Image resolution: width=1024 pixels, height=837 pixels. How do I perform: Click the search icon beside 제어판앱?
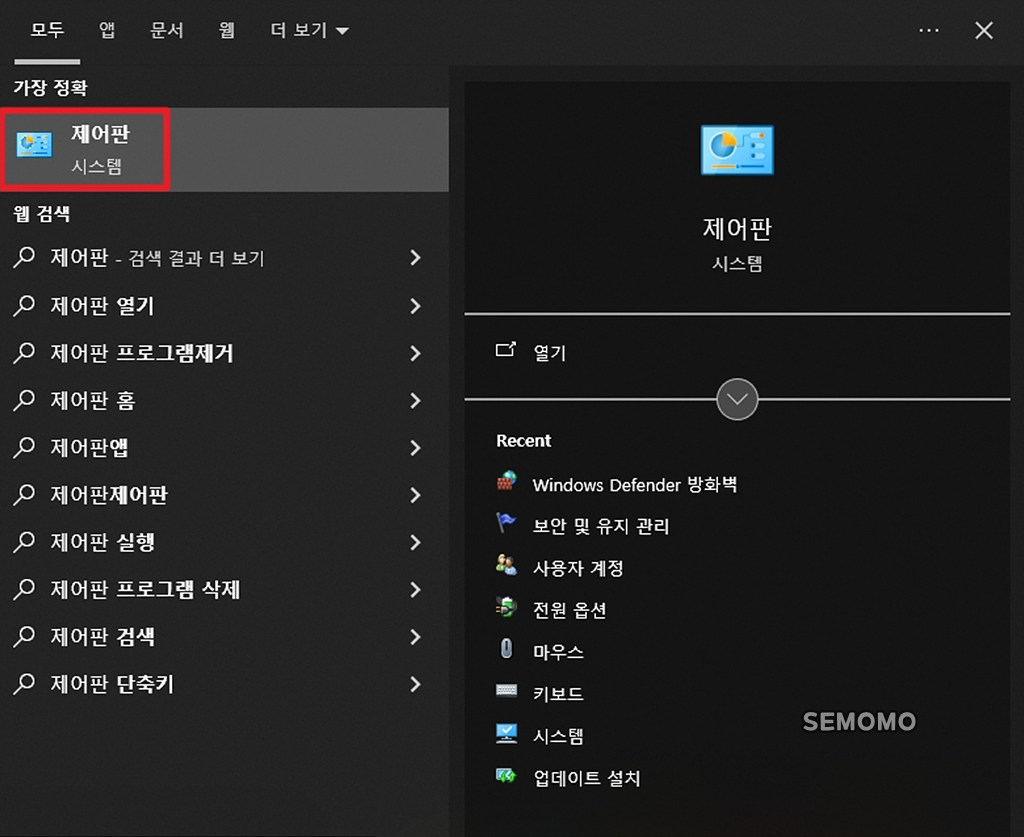click(24, 447)
